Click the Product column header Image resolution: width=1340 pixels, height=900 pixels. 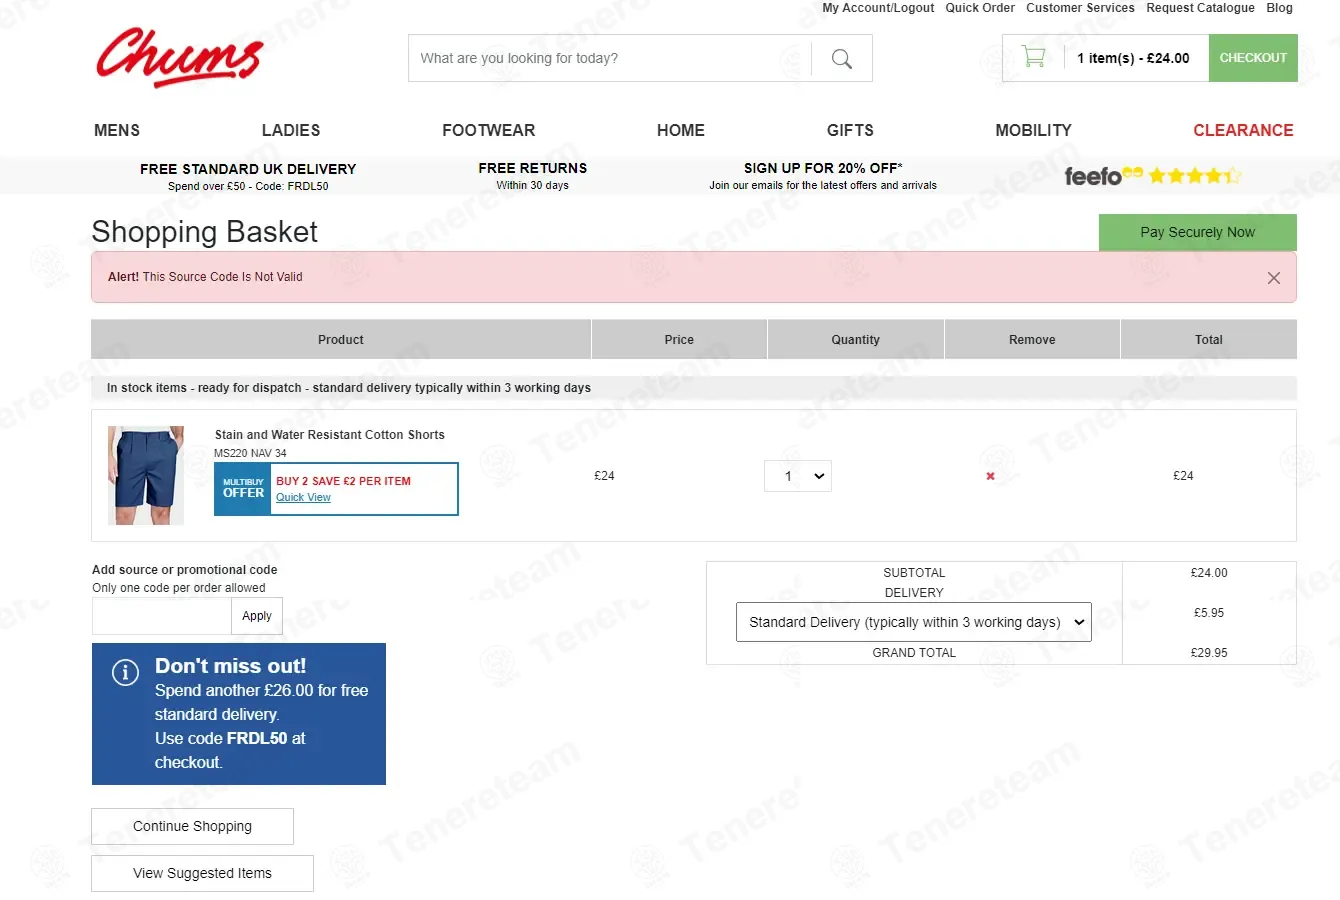[x=341, y=340]
